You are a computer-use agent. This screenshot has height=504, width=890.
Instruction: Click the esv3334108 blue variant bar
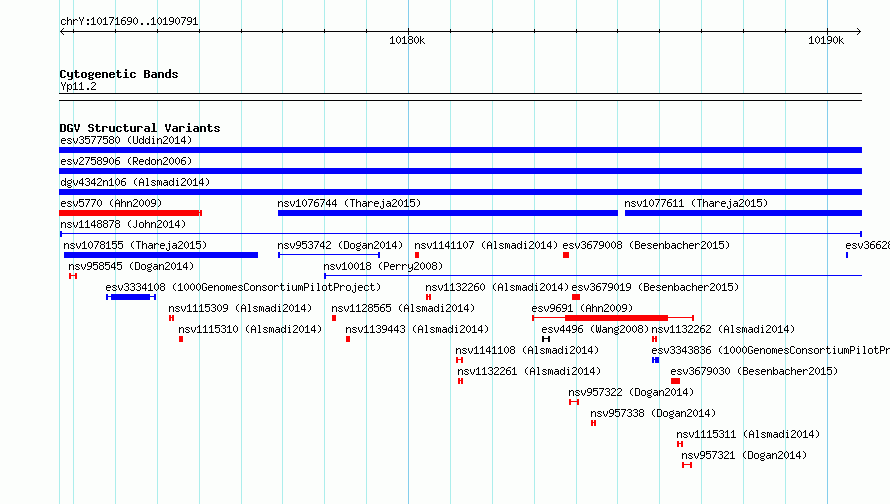[x=131, y=297]
